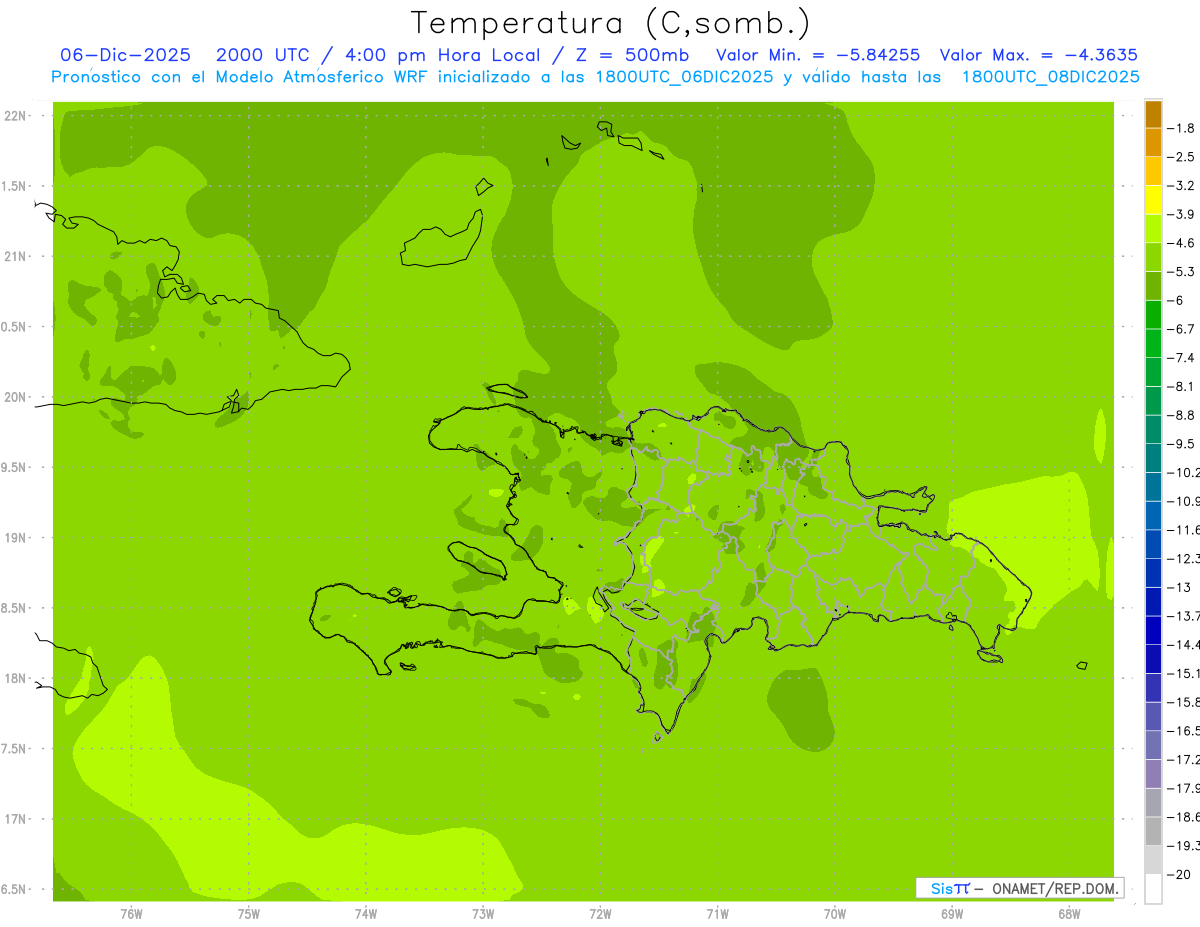
Task: Click '1800UTC_08DIC2025' valid-until time text
Action: click(1051, 77)
